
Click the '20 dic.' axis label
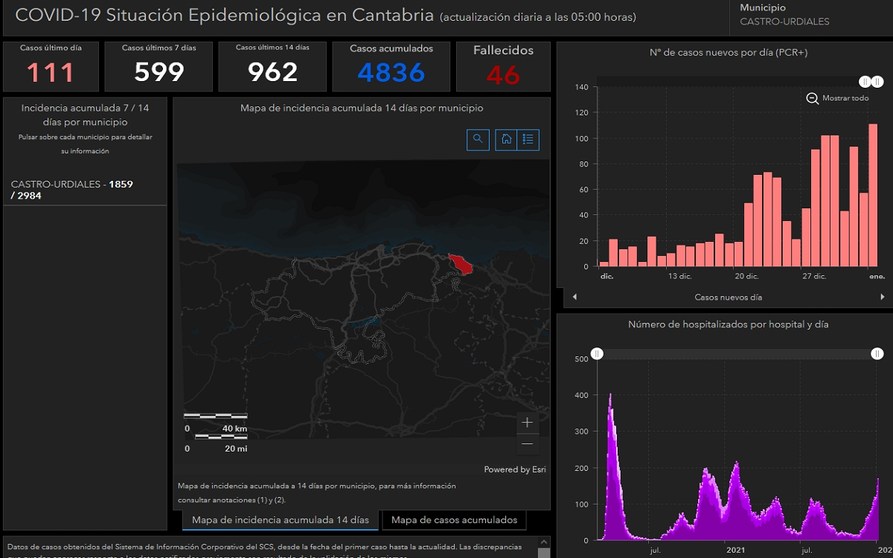coord(746,276)
